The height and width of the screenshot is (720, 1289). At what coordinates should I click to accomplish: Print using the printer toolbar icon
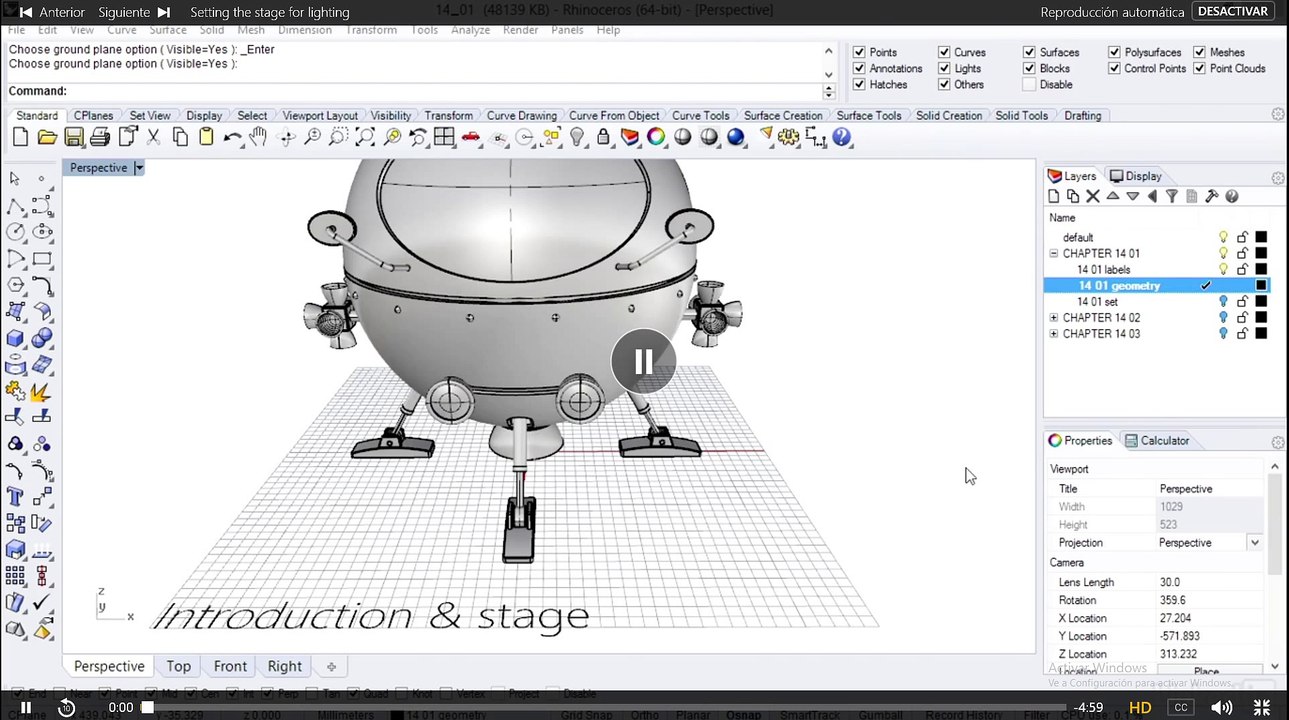100,137
